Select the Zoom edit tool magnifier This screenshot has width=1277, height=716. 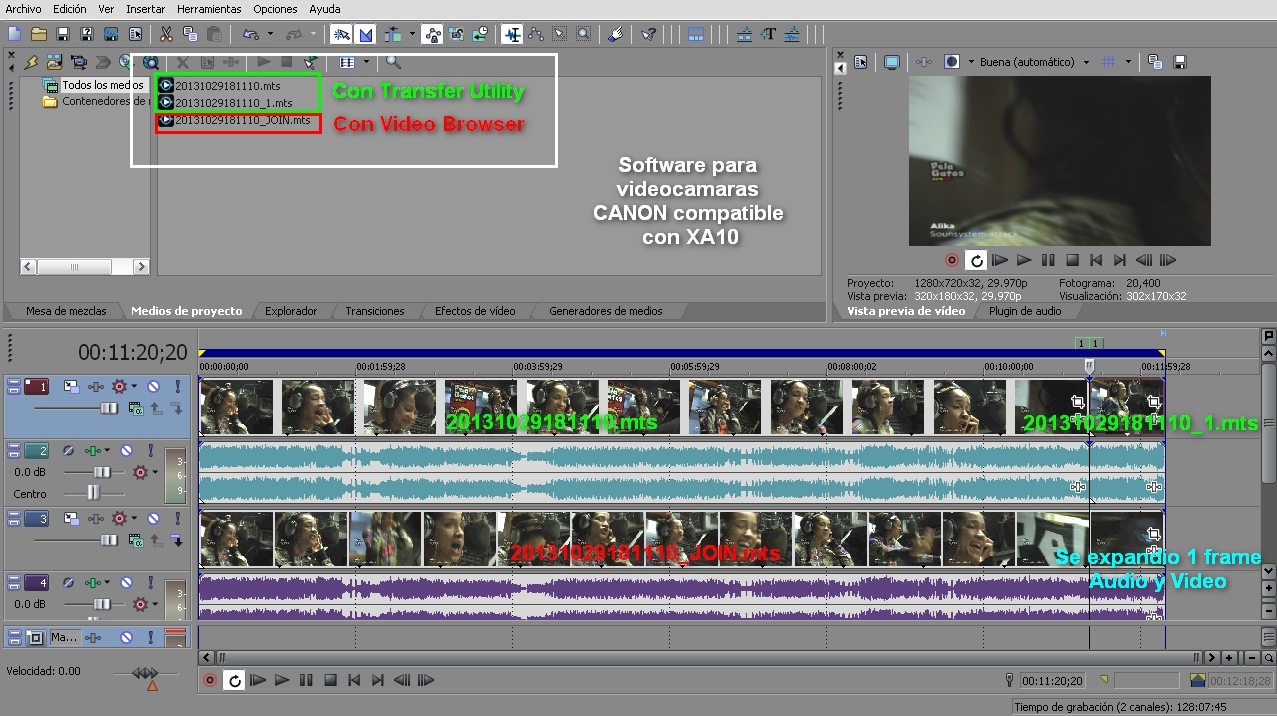coord(583,34)
